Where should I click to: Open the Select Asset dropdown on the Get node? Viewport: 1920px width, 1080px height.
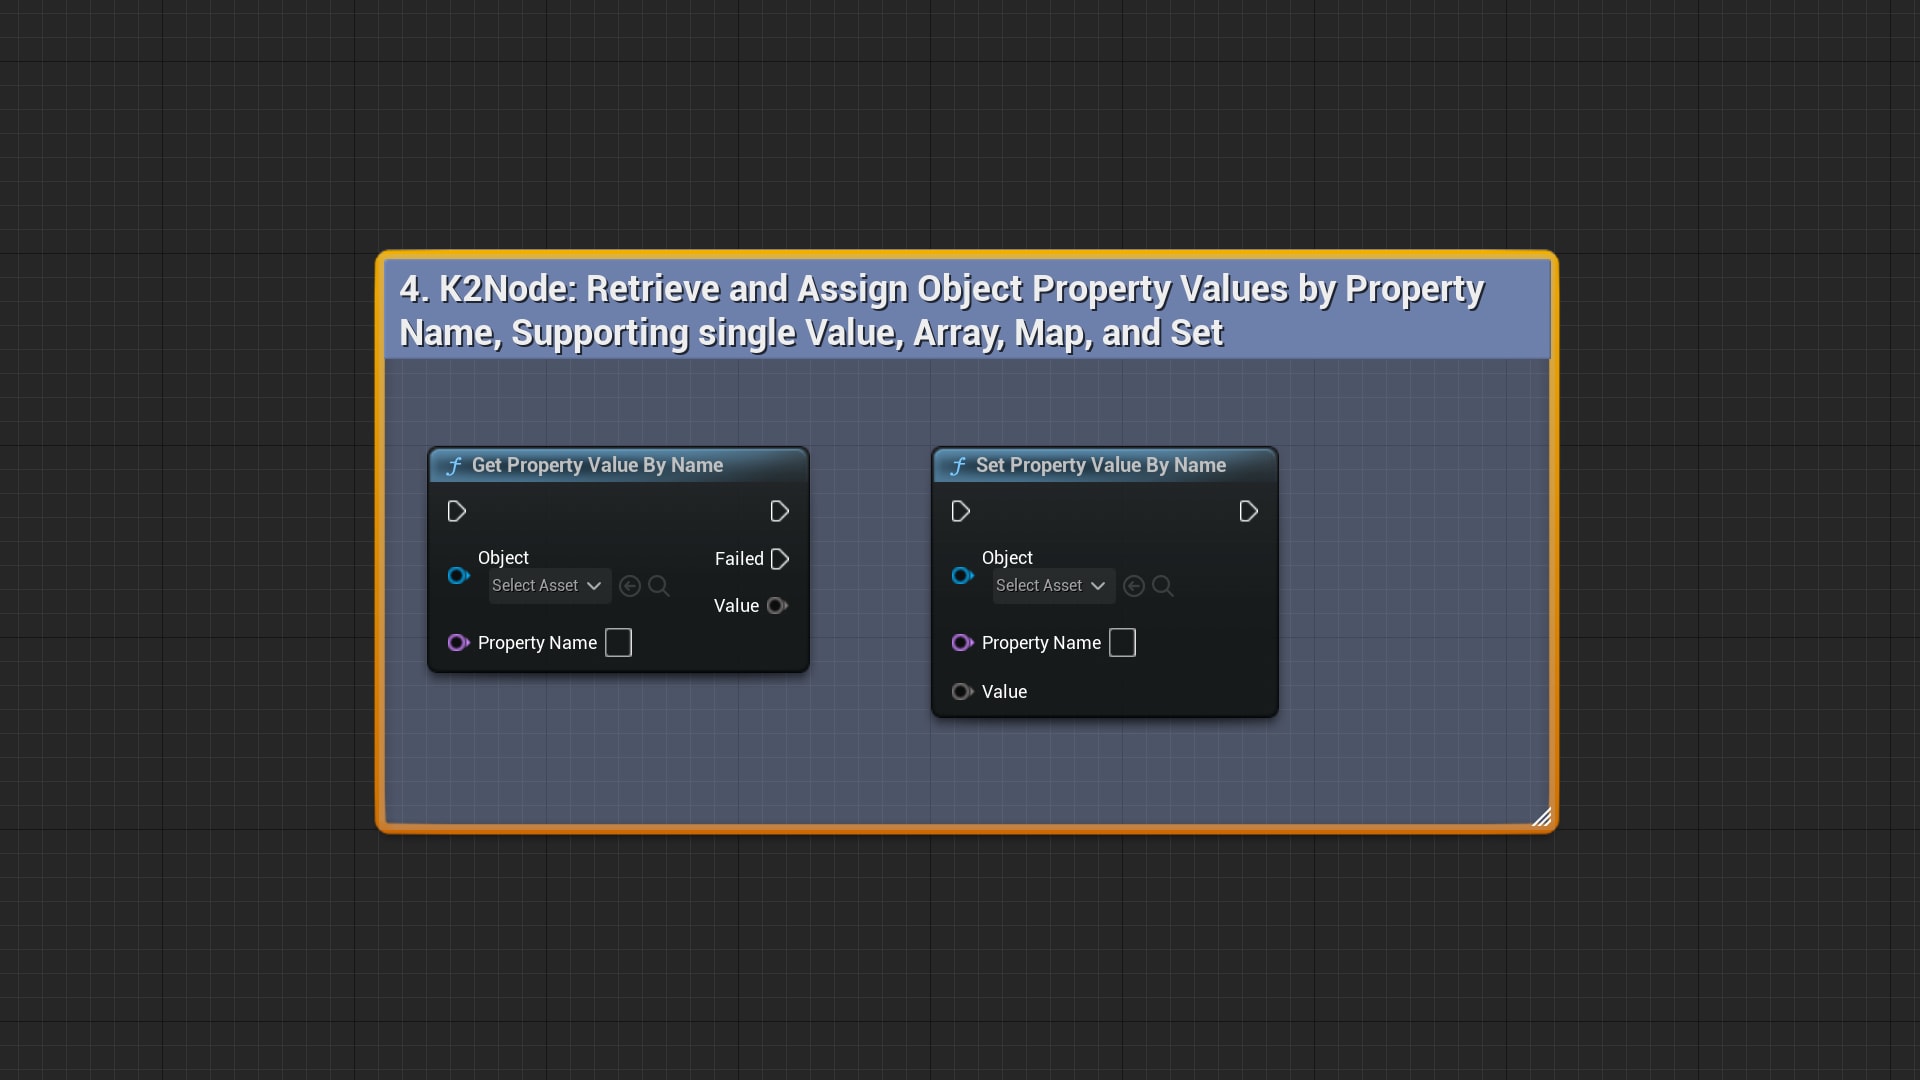547,586
